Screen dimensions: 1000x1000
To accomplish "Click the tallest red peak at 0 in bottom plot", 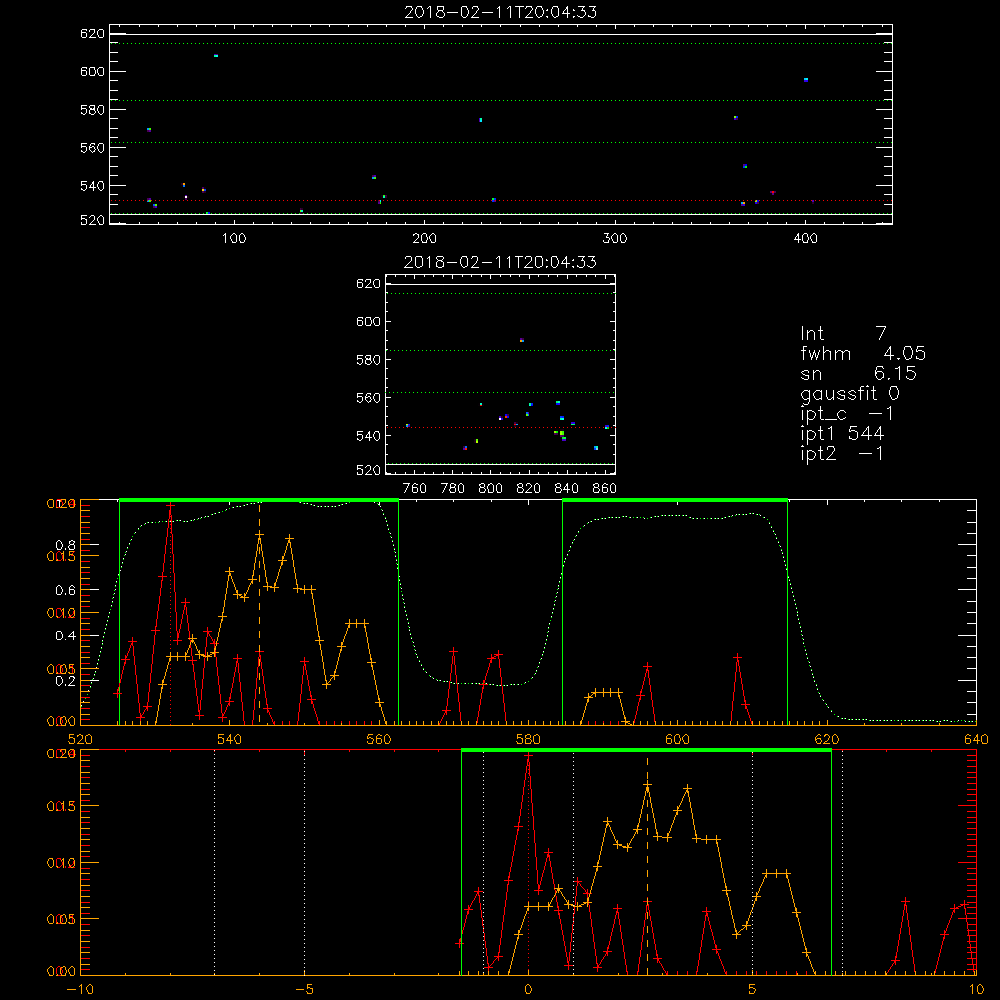I will pos(528,756).
